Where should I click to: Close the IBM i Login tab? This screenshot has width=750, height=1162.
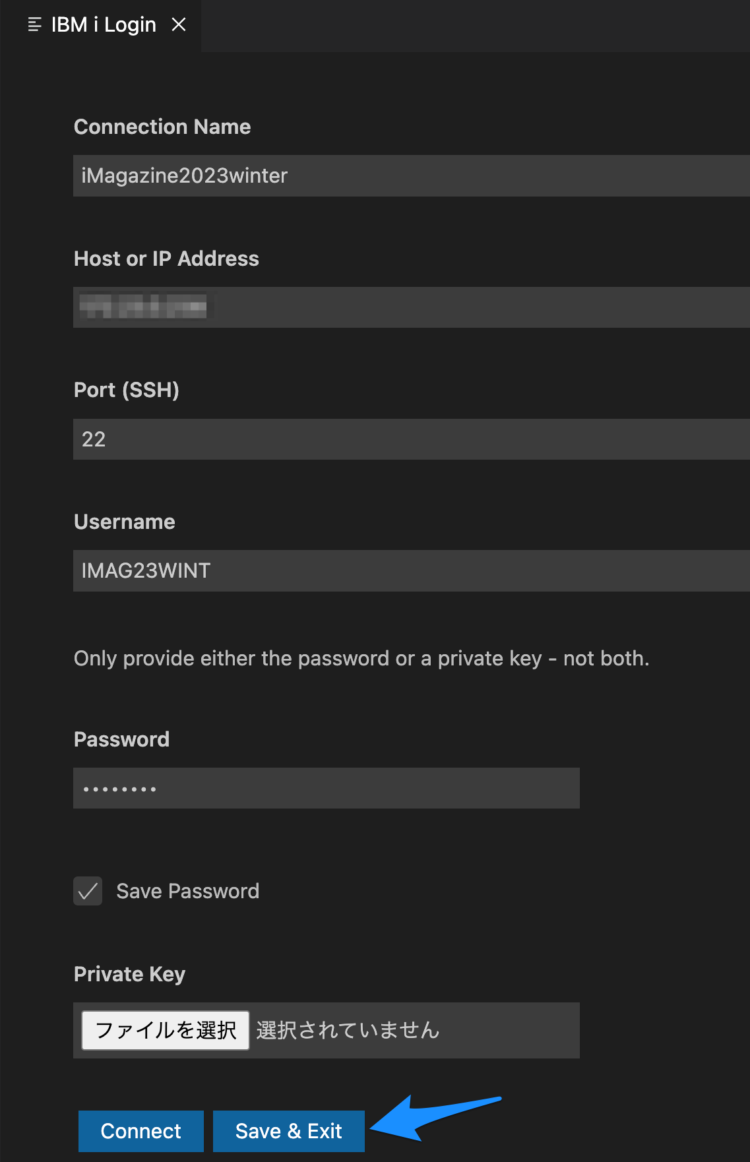pos(178,25)
